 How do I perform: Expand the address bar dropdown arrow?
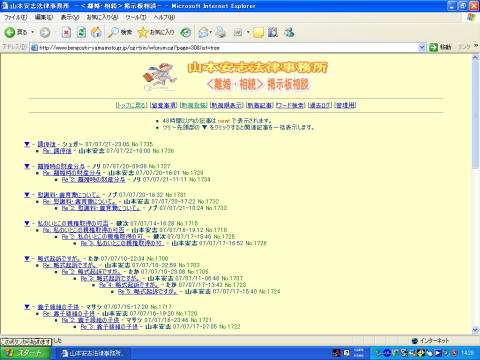pos(422,47)
